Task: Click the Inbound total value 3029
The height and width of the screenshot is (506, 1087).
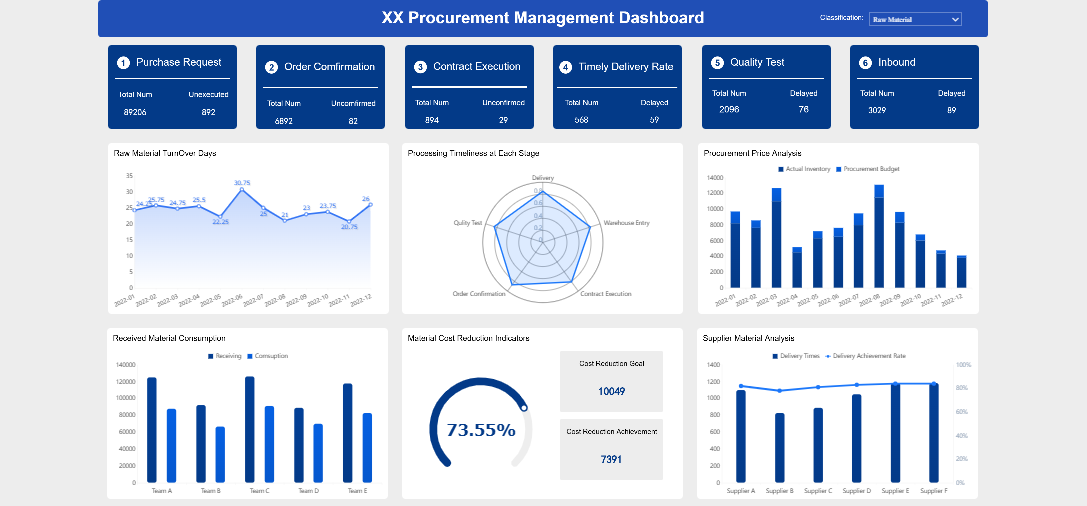Action: [x=877, y=110]
